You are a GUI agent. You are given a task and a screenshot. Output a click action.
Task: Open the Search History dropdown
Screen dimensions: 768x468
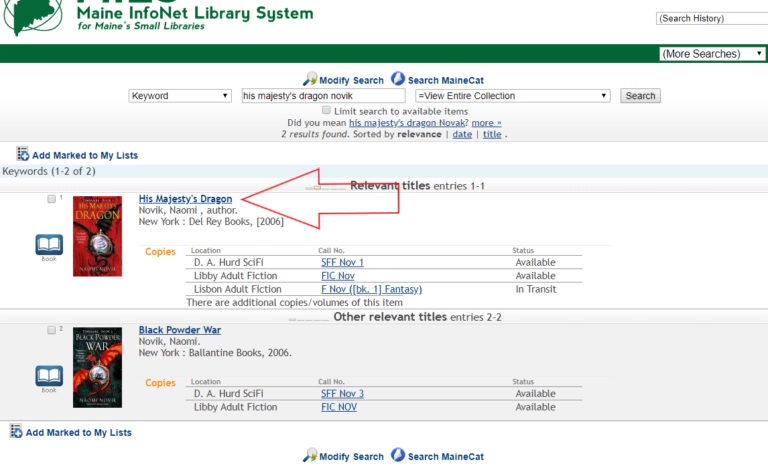(x=712, y=19)
